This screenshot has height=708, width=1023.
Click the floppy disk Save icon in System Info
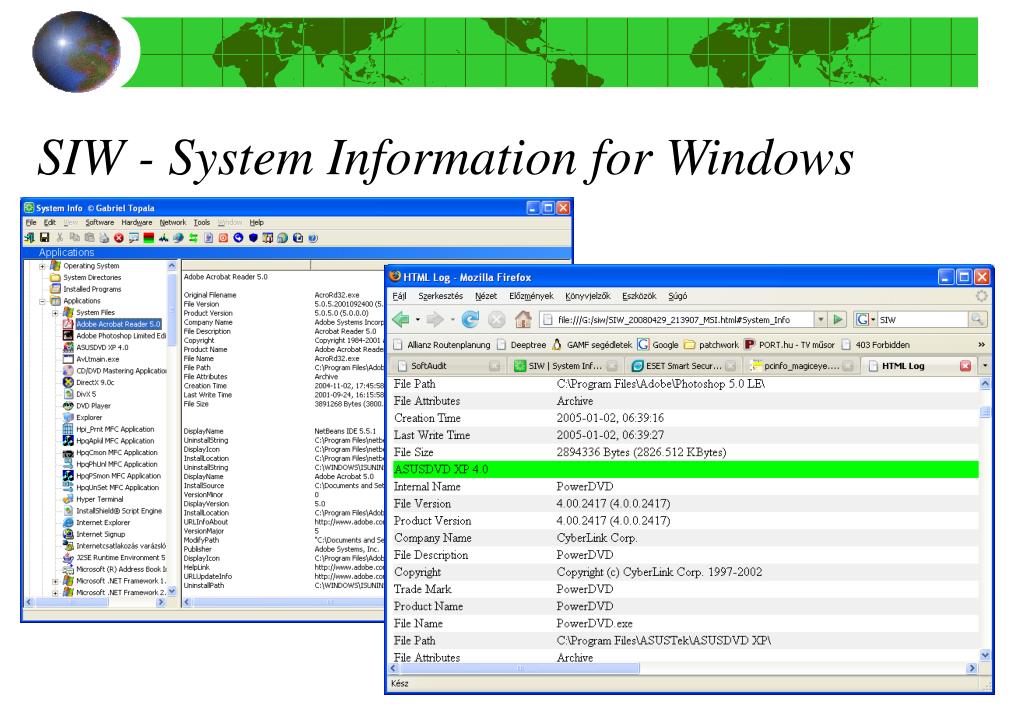(44, 238)
